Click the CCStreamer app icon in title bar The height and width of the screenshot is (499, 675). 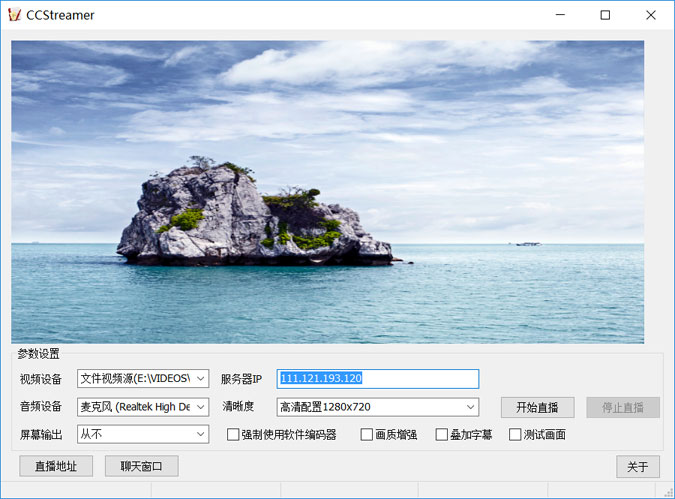click(x=14, y=15)
